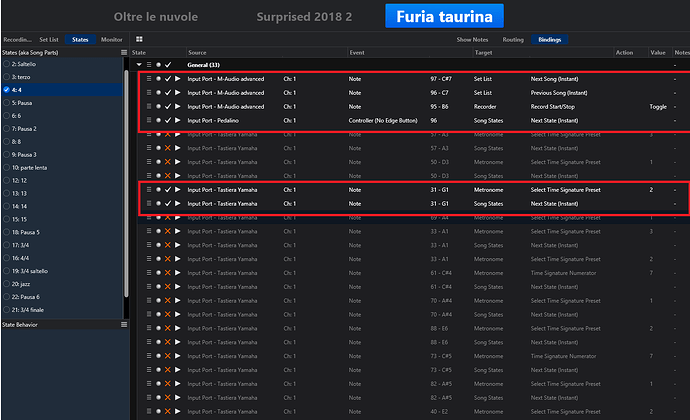Image resolution: width=690 pixels, height=420 pixels.
Task: Open the Monitor tab
Action: tap(112, 40)
